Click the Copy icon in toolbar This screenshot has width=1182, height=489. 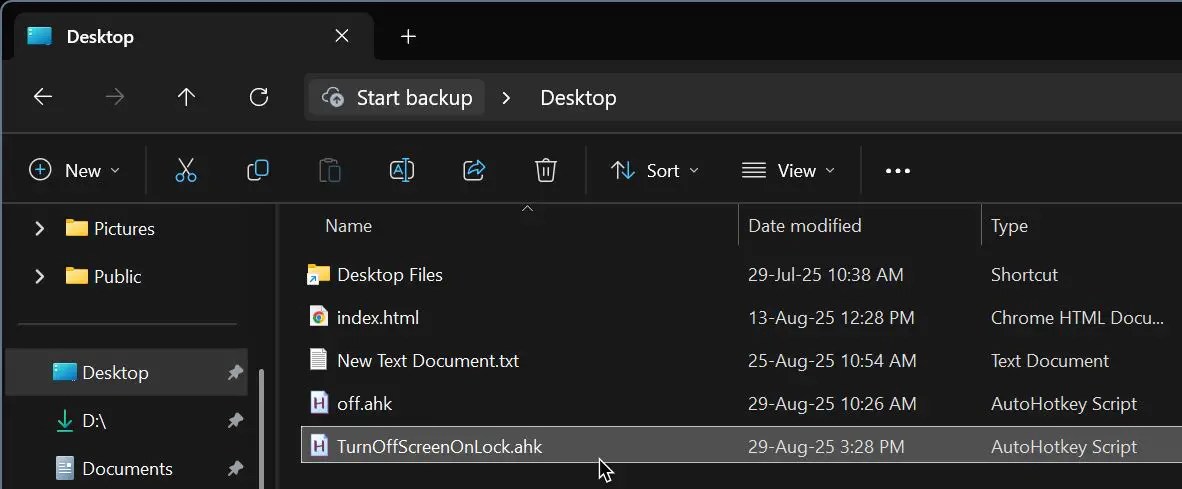[258, 170]
